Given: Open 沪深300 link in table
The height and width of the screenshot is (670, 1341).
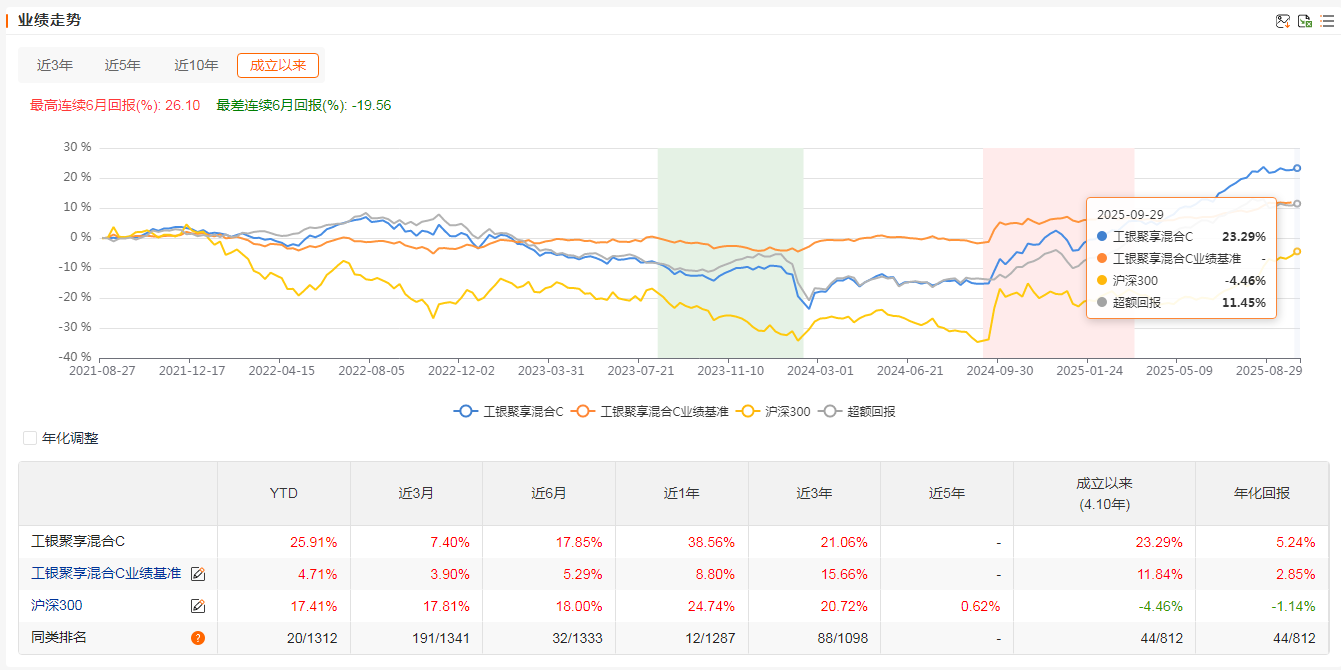Looking at the screenshot, I should click(57, 606).
